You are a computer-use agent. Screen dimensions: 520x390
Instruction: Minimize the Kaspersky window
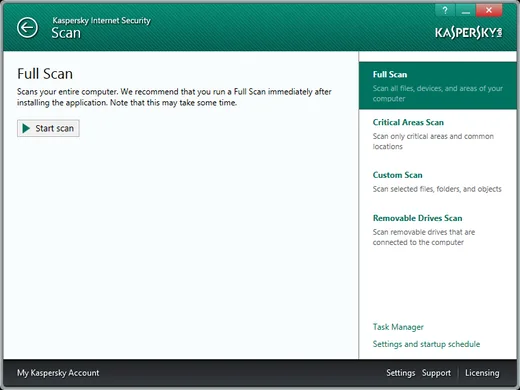[x=466, y=10]
